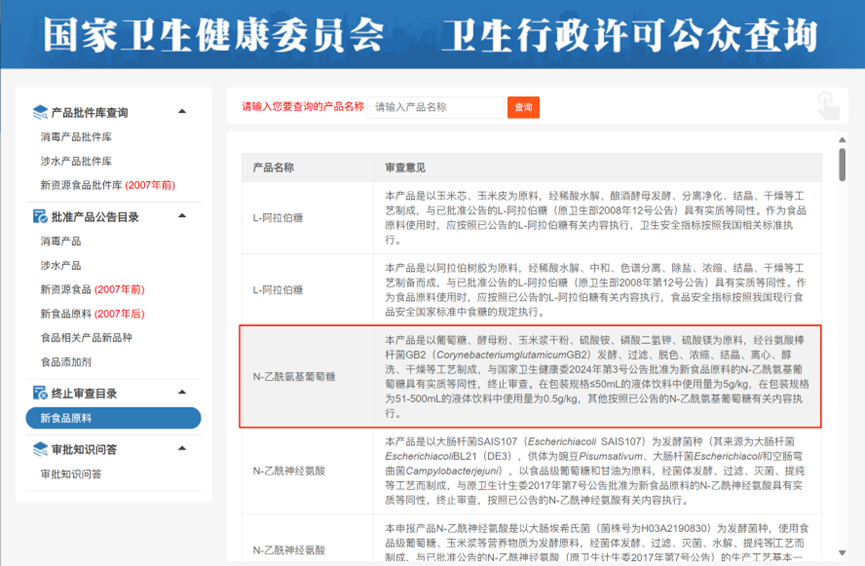Click the red 请输入您要查询的产品名称 label

click(303, 106)
